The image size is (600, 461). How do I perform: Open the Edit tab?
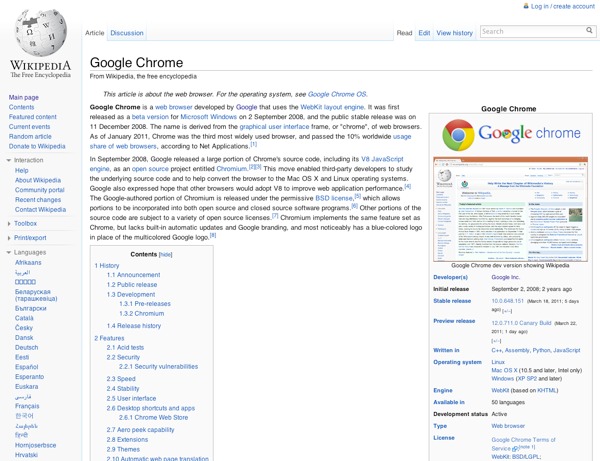[x=424, y=33]
